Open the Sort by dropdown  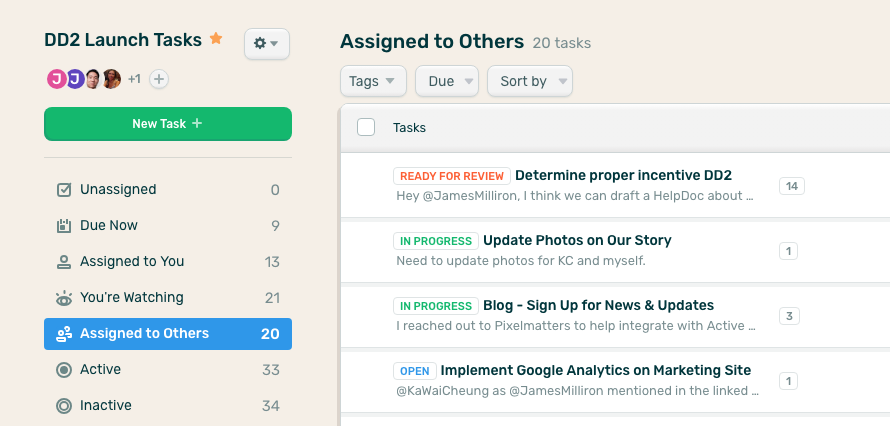[x=530, y=82]
